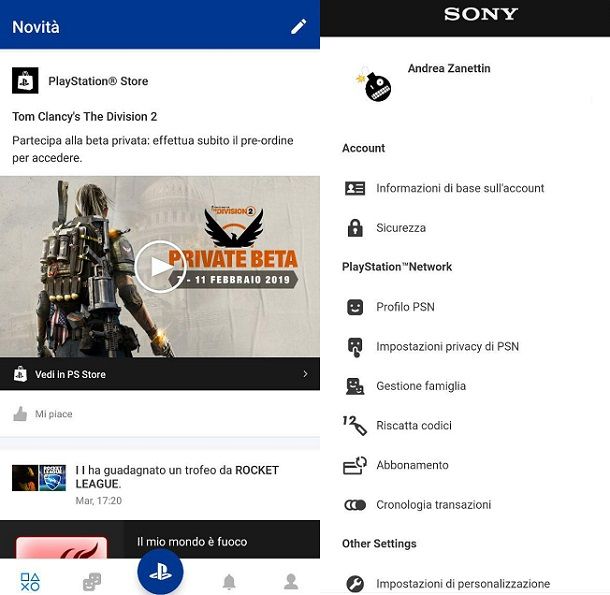Tap the account info ID card icon
Viewport: 610px width, 595px height.
coord(355,188)
